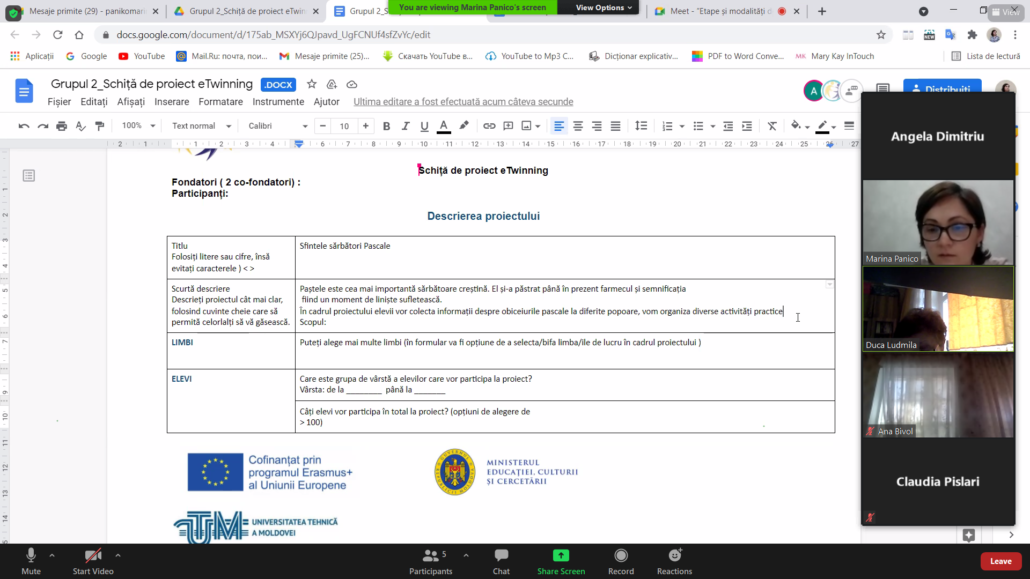Open the Formatare menu

[221, 102]
